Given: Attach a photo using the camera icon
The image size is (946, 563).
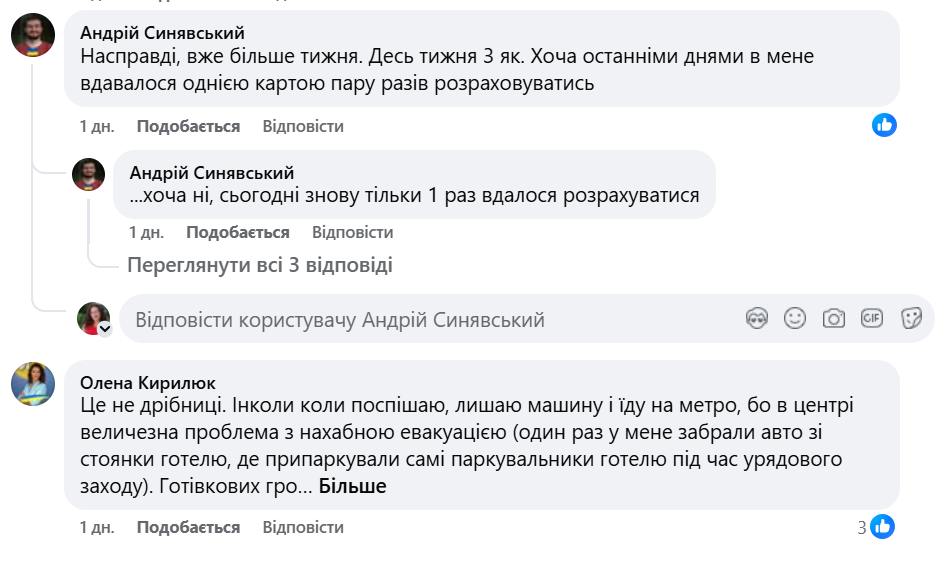Looking at the screenshot, I should point(833,318).
